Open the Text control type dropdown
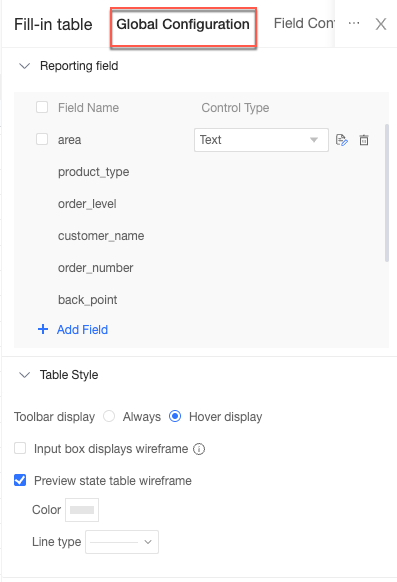The height and width of the screenshot is (582, 397). tap(261, 140)
